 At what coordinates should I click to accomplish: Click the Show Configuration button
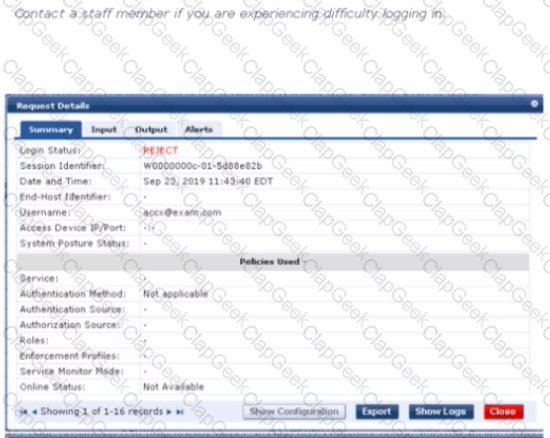tap(294, 412)
